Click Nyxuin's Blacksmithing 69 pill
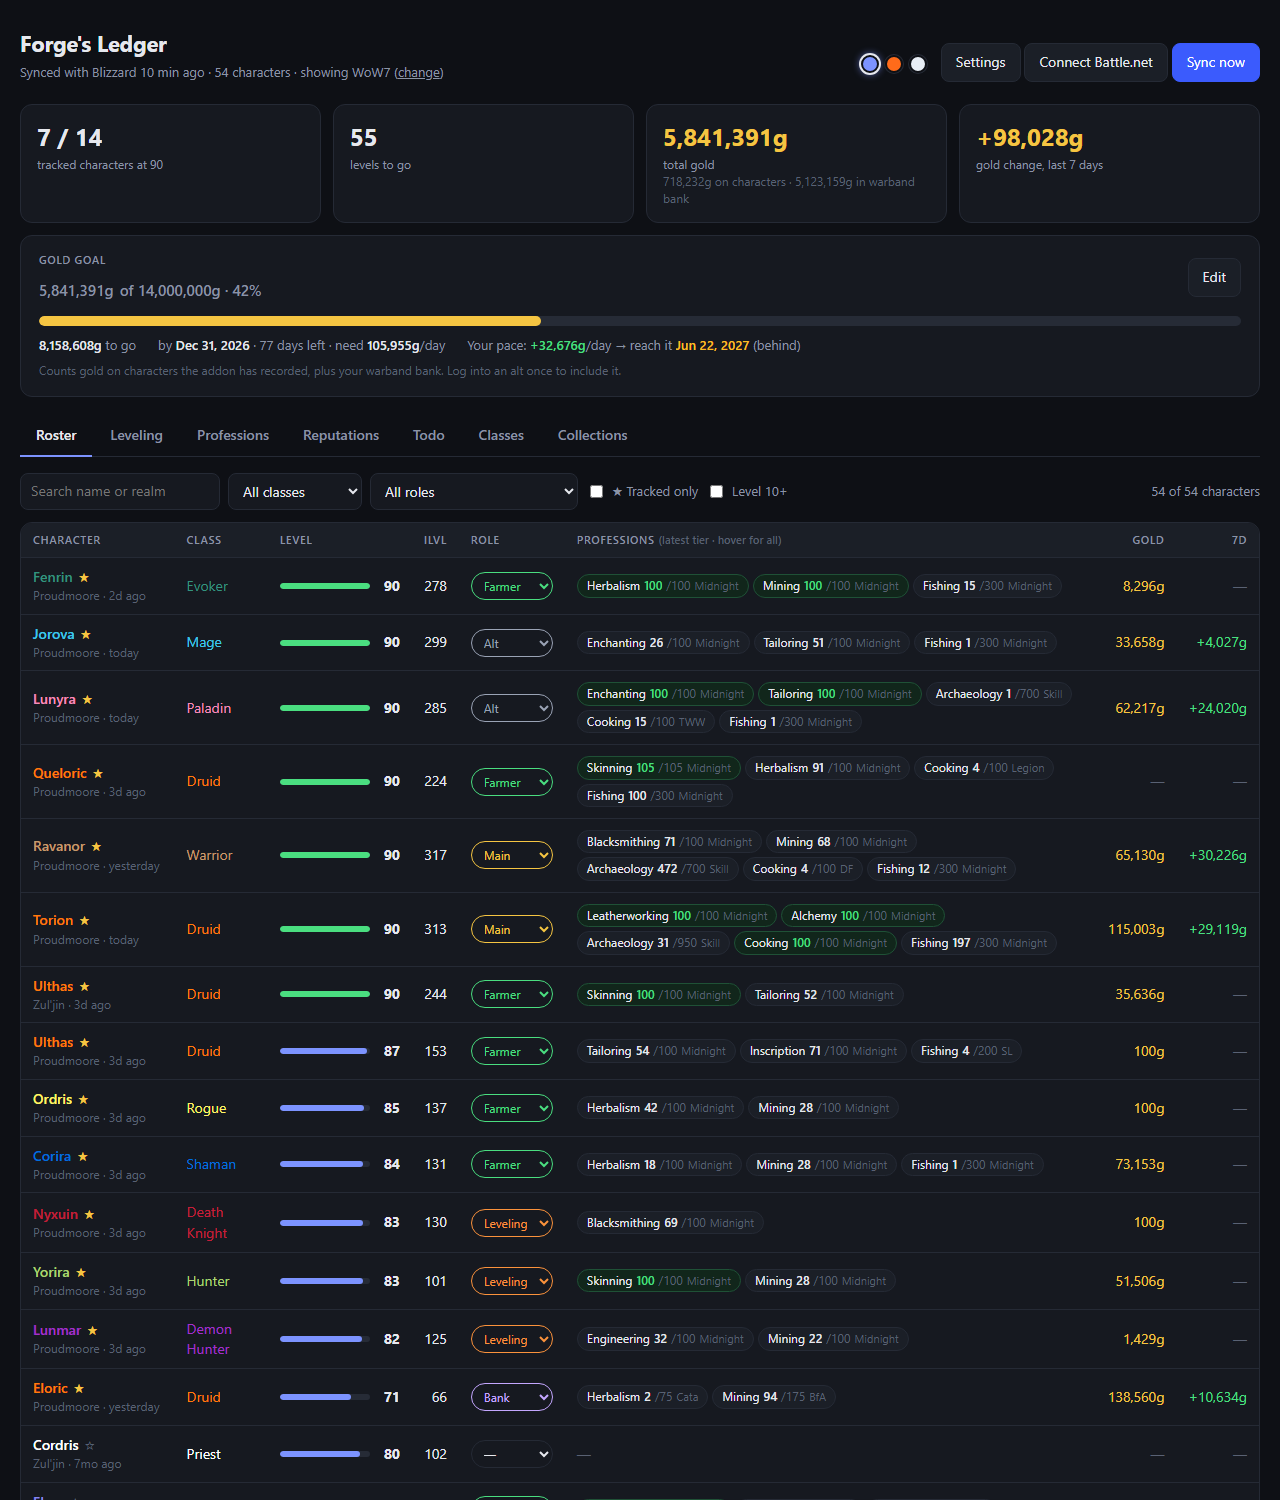 coord(670,1223)
